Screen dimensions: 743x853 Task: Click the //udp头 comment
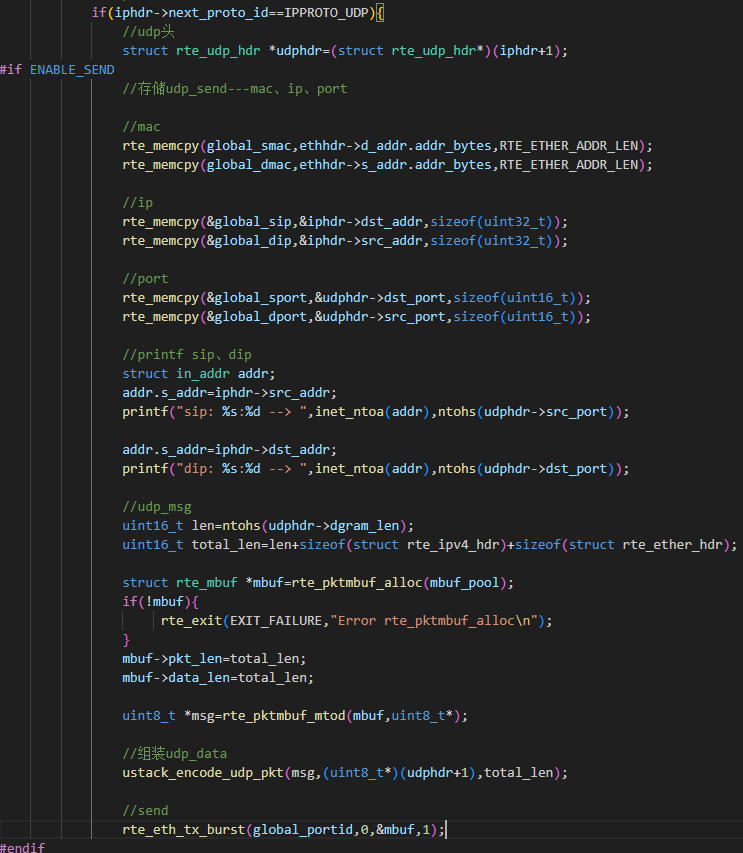148,32
